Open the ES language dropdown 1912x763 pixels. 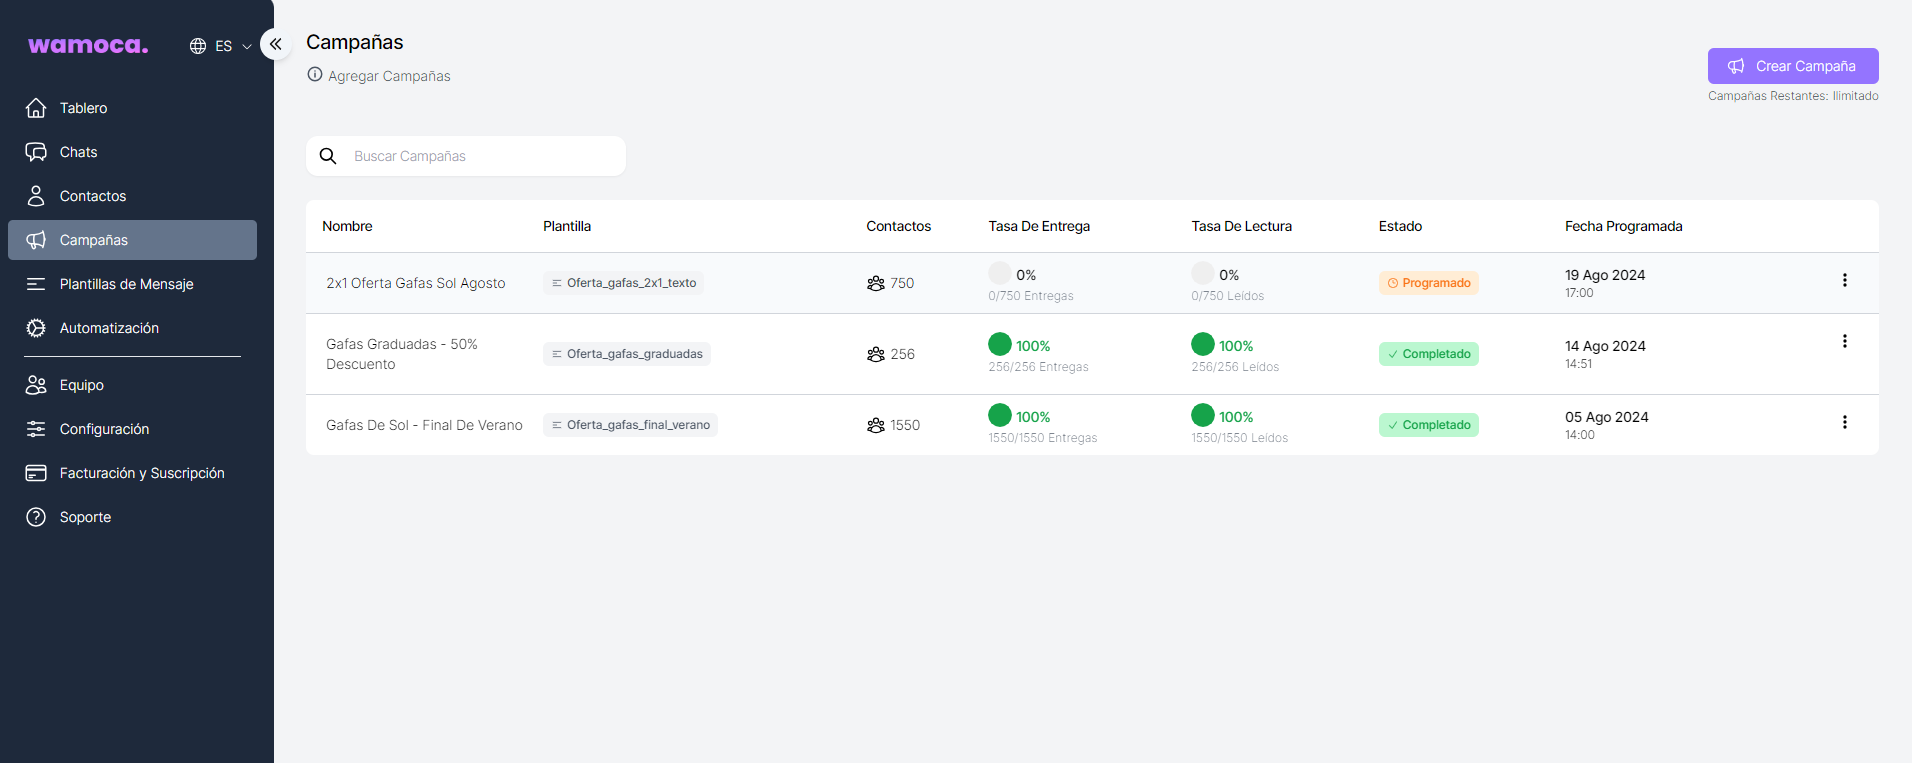click(x=221, y=46)
